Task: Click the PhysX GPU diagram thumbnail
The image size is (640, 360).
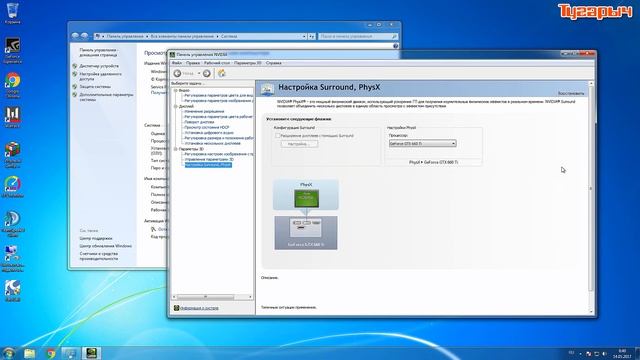Action: (307, 198)
